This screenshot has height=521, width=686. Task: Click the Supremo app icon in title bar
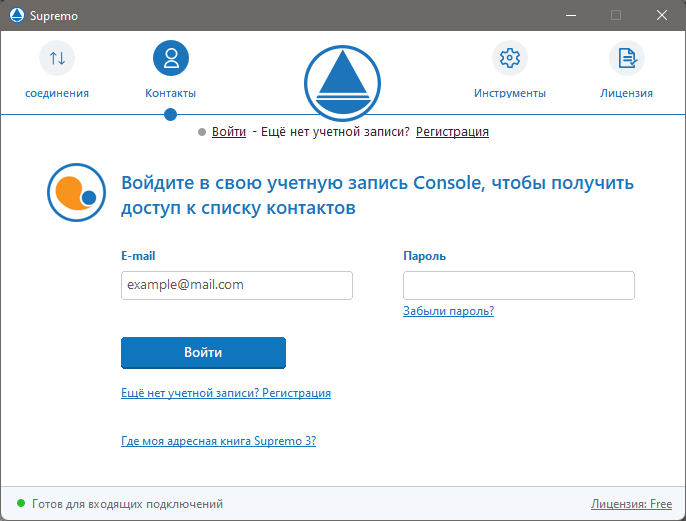pyautogui.click(x=15, y=15)
